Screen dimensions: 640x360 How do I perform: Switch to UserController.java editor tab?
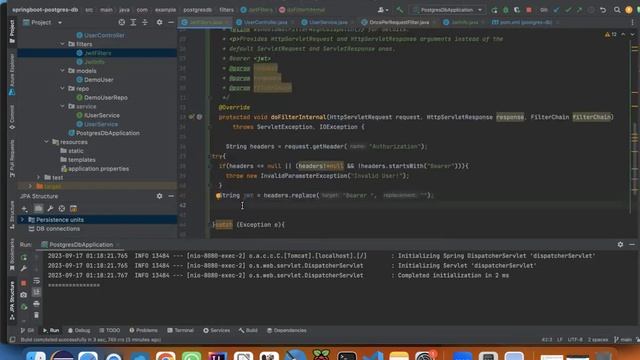(263, 22)
